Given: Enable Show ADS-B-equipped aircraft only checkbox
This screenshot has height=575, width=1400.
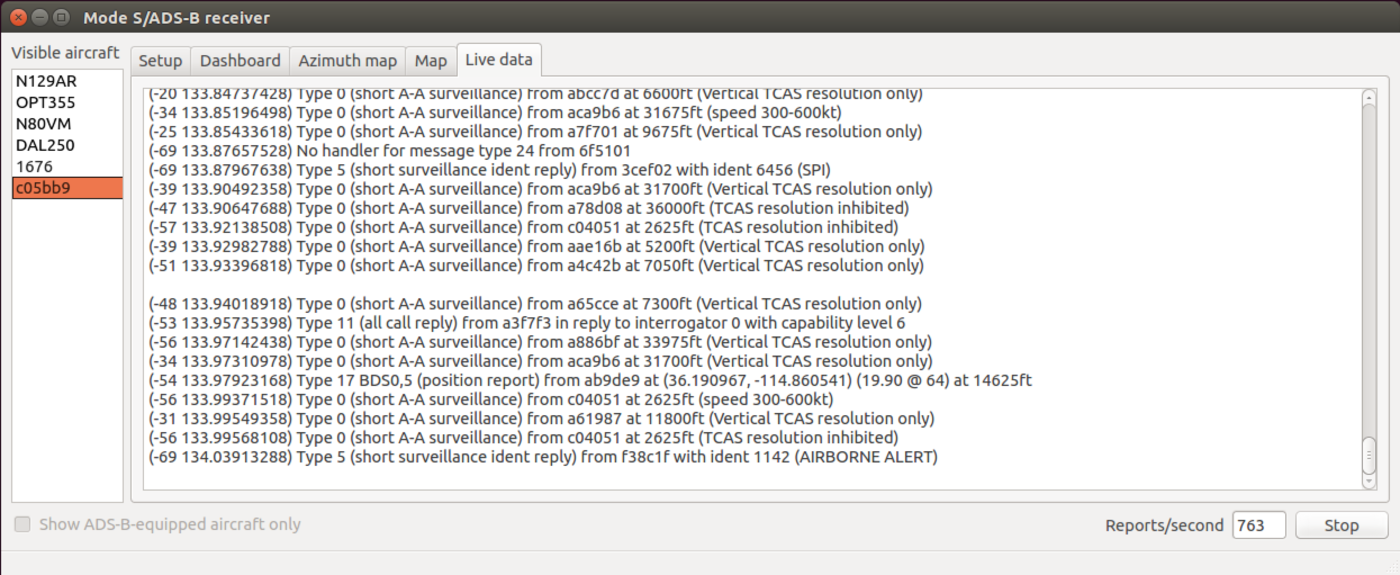Looking at the screenshot, I should point(22,524).
